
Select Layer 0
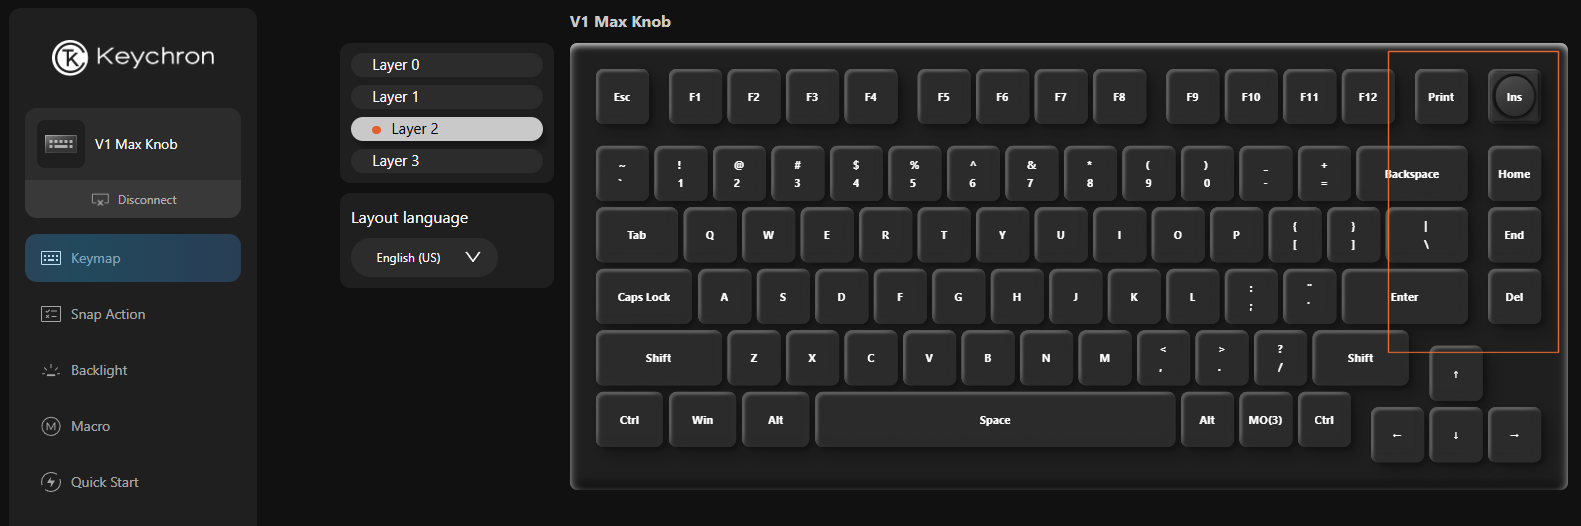tap(447, 65)
